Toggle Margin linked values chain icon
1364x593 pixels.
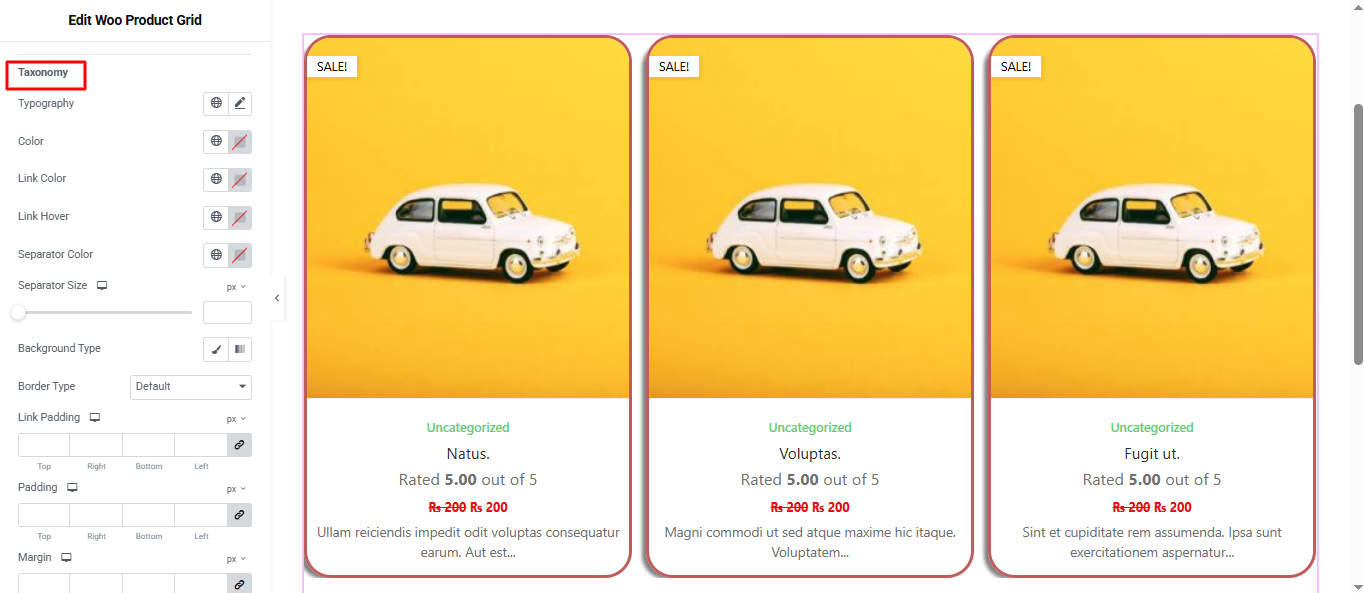(x=239, y=584)
